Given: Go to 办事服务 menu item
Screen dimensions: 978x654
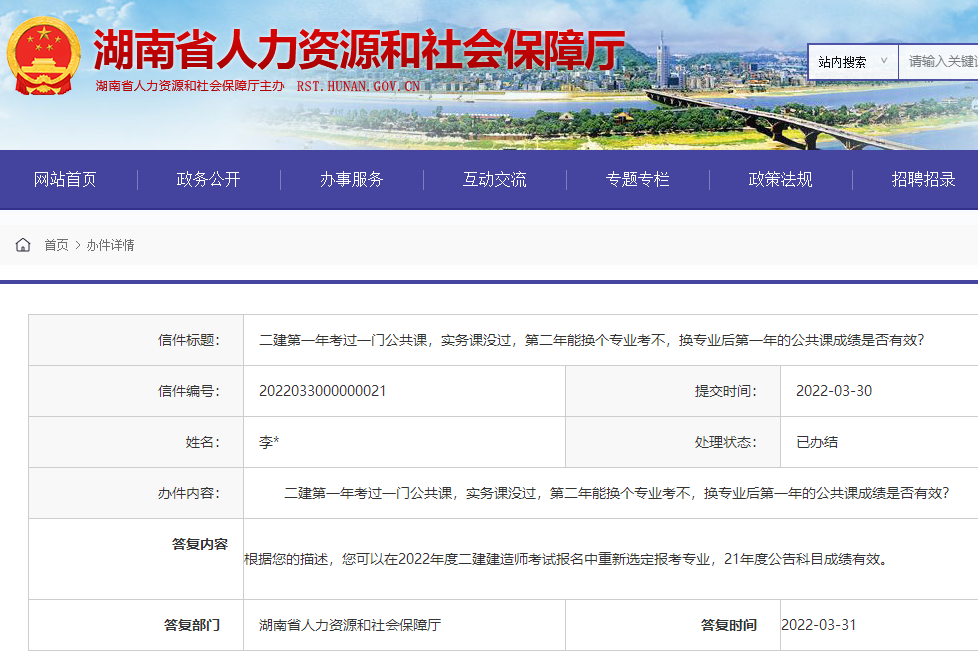Looking at the screenshot, I should point(351,180).
